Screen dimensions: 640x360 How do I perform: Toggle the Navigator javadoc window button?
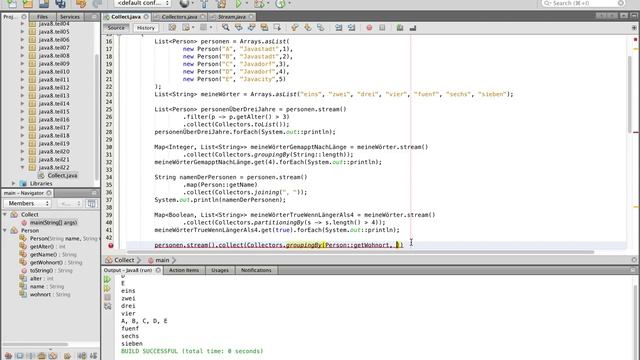(92, 203)
